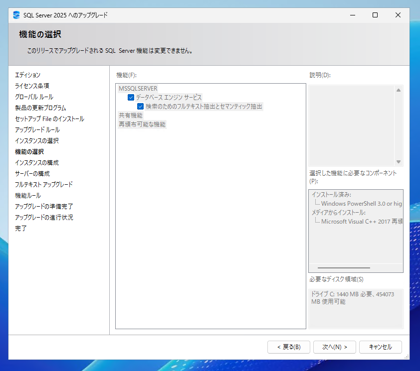The width and height of the screenshot is (420, 371).
Task: Click アップグレード ルール step in sidebar
Action: (x=37, y=130)
